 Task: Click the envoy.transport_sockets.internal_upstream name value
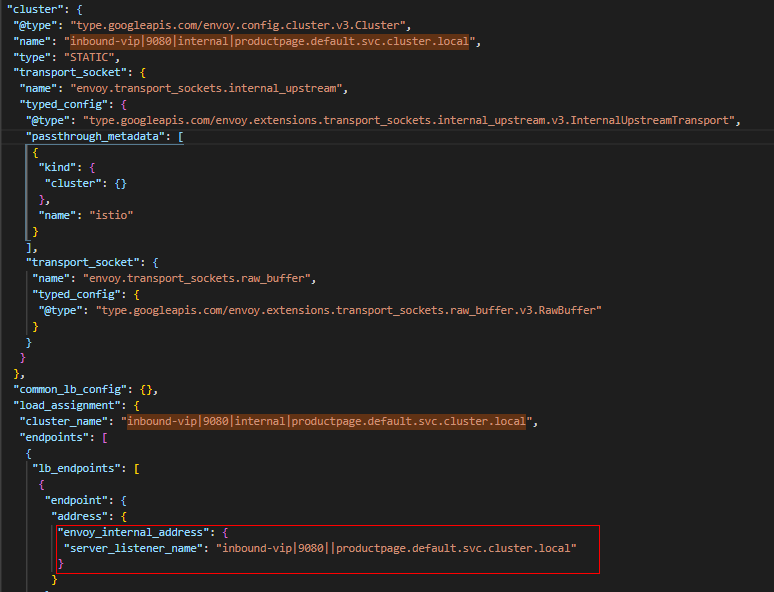[206, 88]
